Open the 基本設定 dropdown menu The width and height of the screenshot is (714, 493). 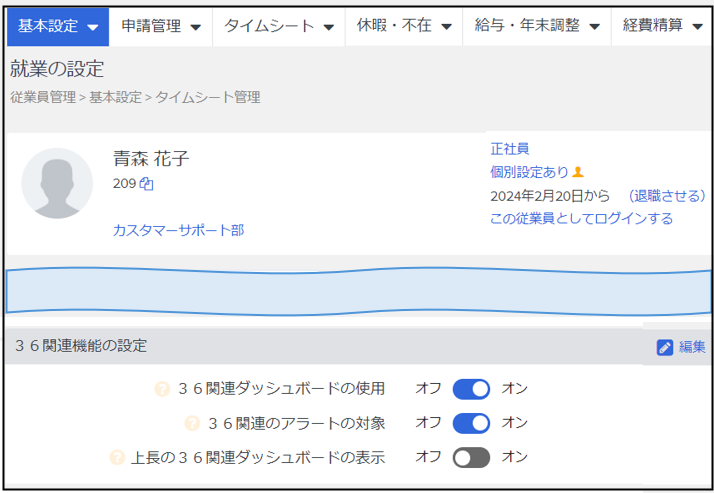(x=58, y=26)
